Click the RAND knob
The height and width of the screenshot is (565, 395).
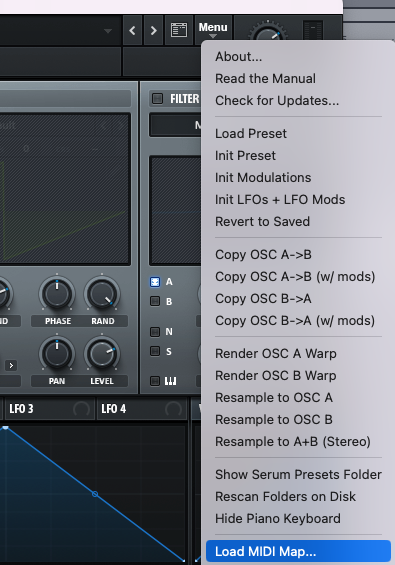(102, 294)
